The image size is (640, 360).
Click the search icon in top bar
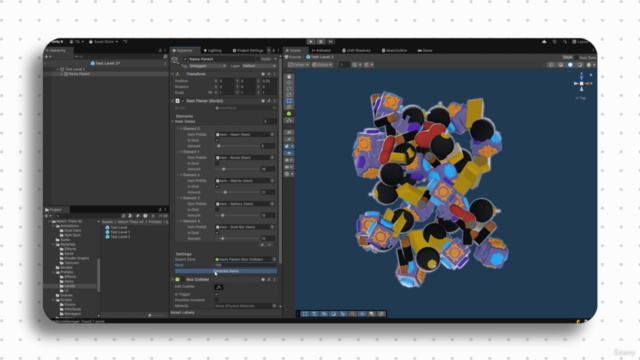565,42
